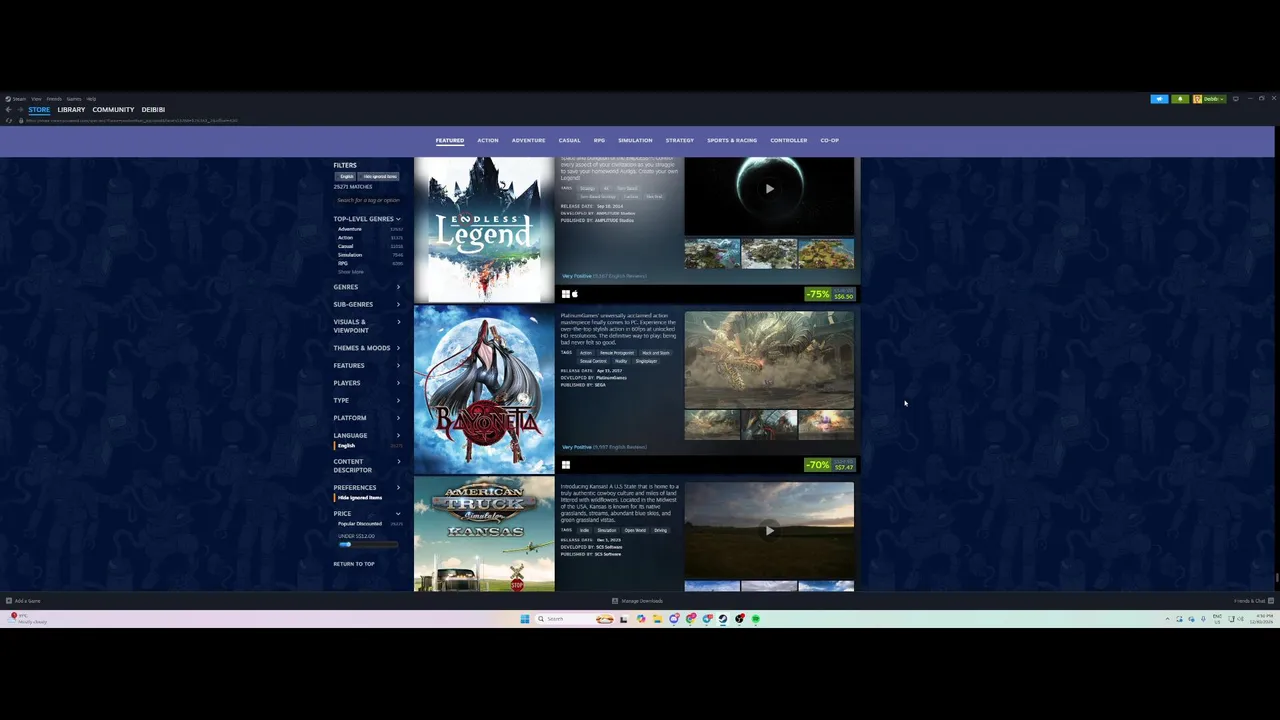This screenshot has height=720, width=1280.
Task: Expand the TYPE filter section
Action: 367,400
